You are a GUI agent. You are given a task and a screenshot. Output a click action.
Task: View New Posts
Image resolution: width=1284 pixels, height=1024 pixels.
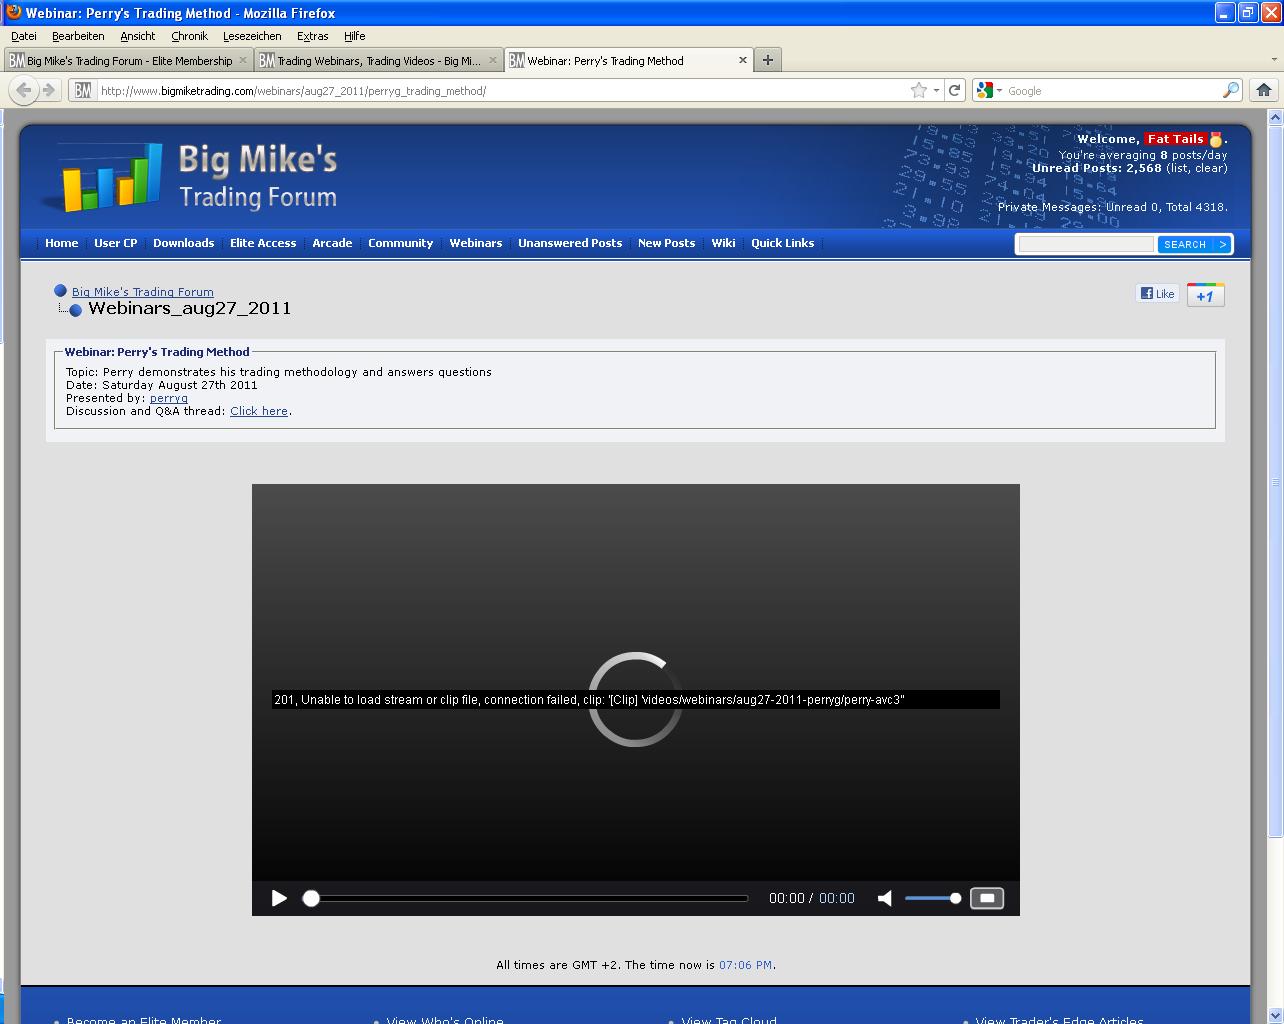(666, 243)
